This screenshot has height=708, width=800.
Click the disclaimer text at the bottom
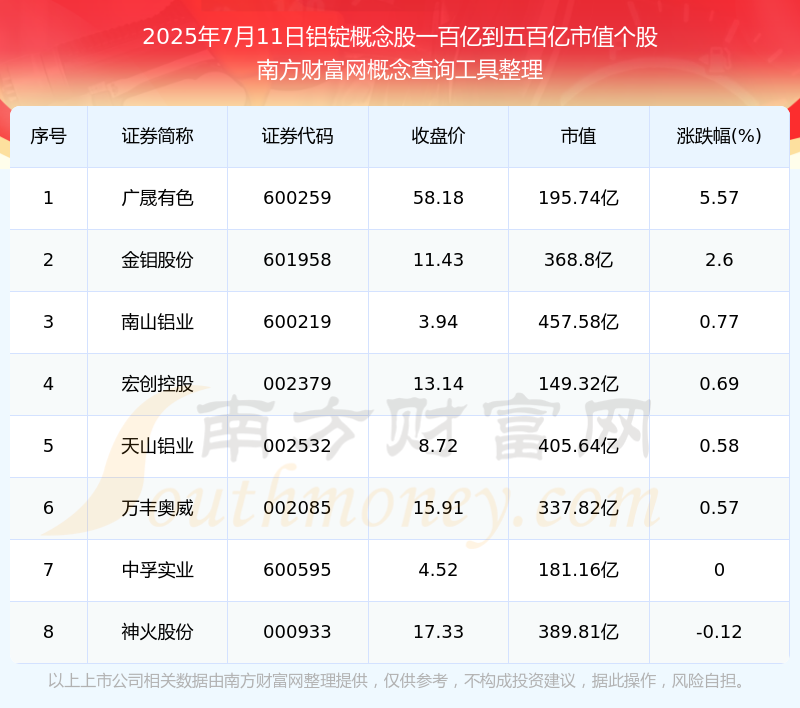(398, 680)
